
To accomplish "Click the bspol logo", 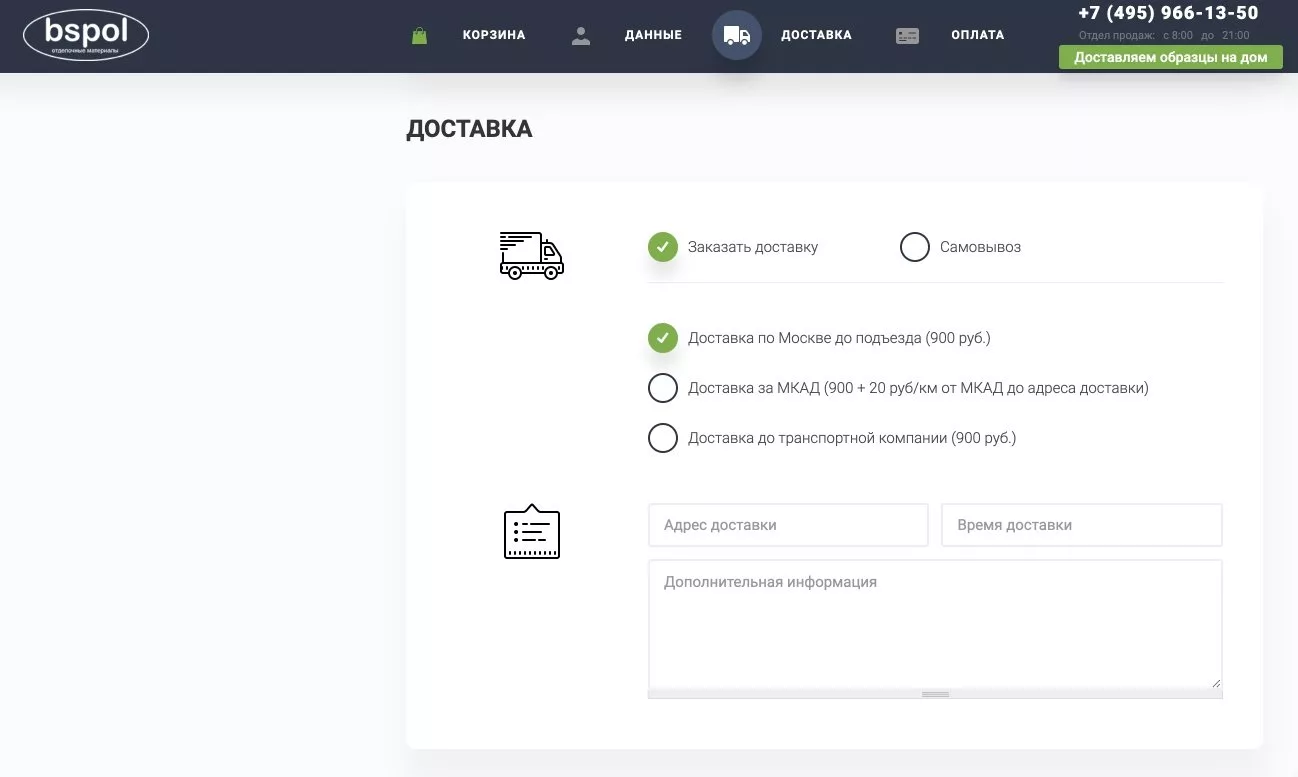I will [86, 35].
